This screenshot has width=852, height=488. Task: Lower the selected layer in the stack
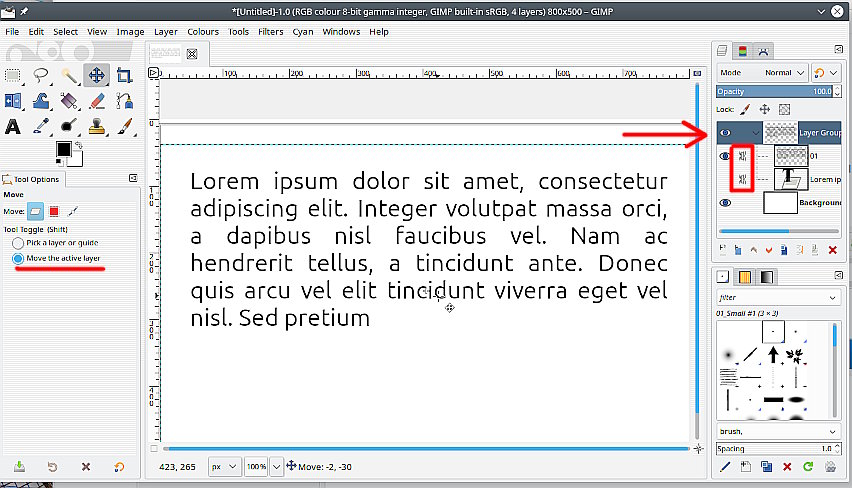[769, 251]
